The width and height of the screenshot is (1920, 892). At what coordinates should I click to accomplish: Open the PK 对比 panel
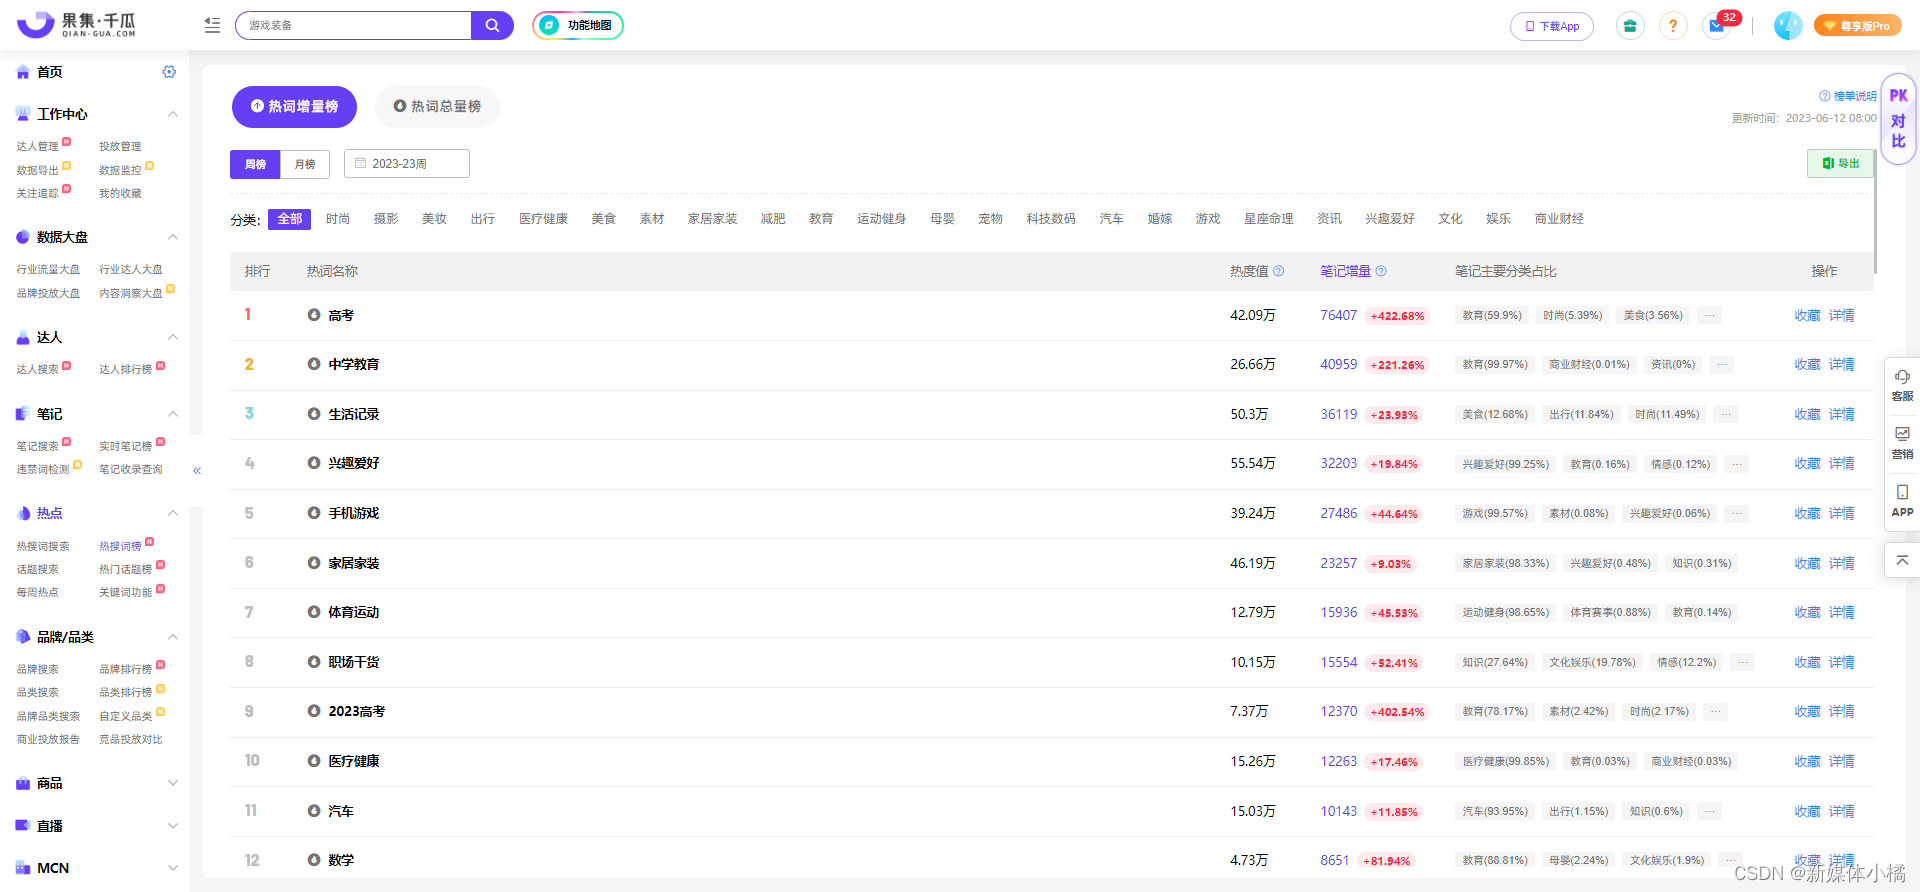pyautogui.click(x=1898, y=118)
